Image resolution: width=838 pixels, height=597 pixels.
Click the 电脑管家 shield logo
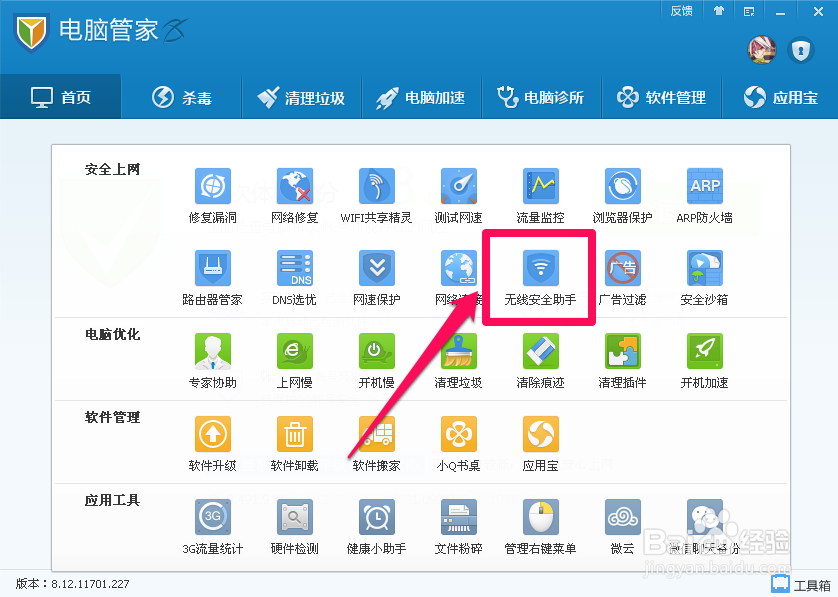tap(32, 32)
